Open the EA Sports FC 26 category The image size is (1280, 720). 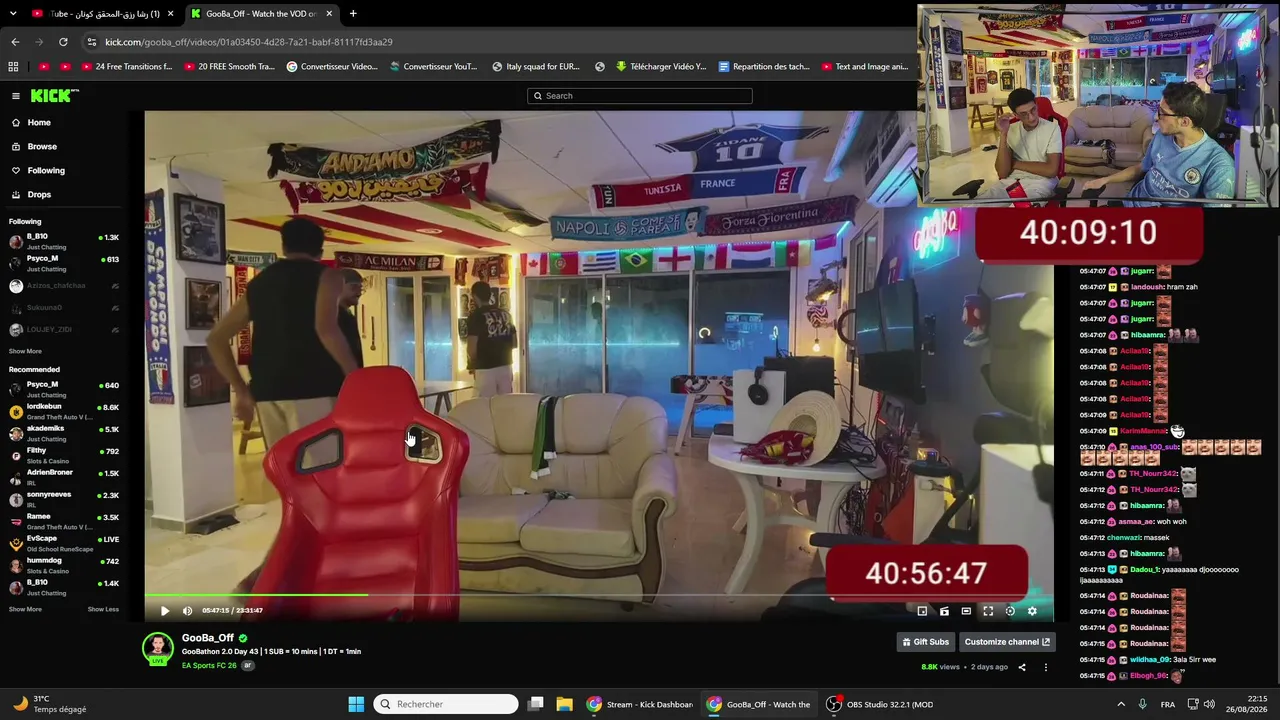tap(209, 665)
